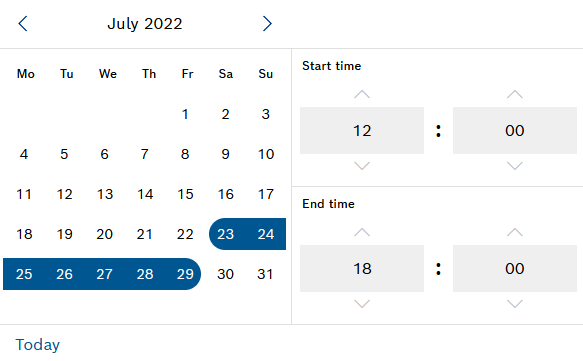Open the July 2022 month header
The image size is (583, 361).
pyautogui.click(x=145, y=24)
